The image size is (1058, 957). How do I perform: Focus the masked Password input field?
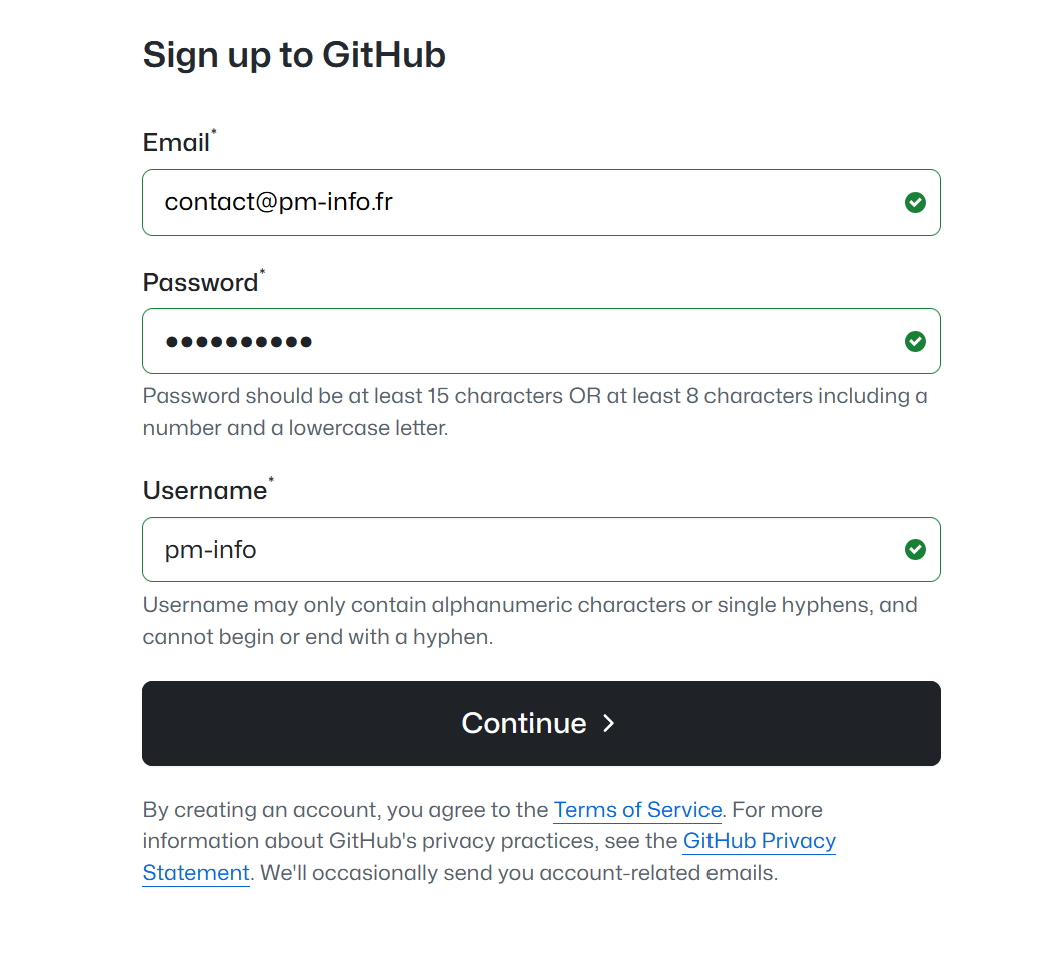520,342
